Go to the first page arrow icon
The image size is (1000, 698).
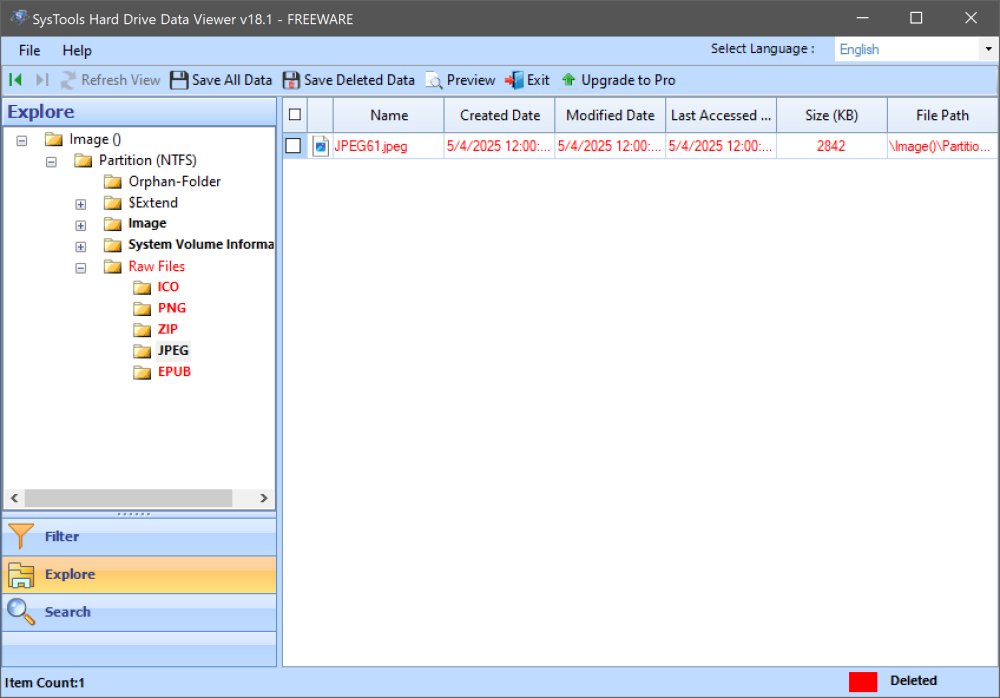click(15, 80)
